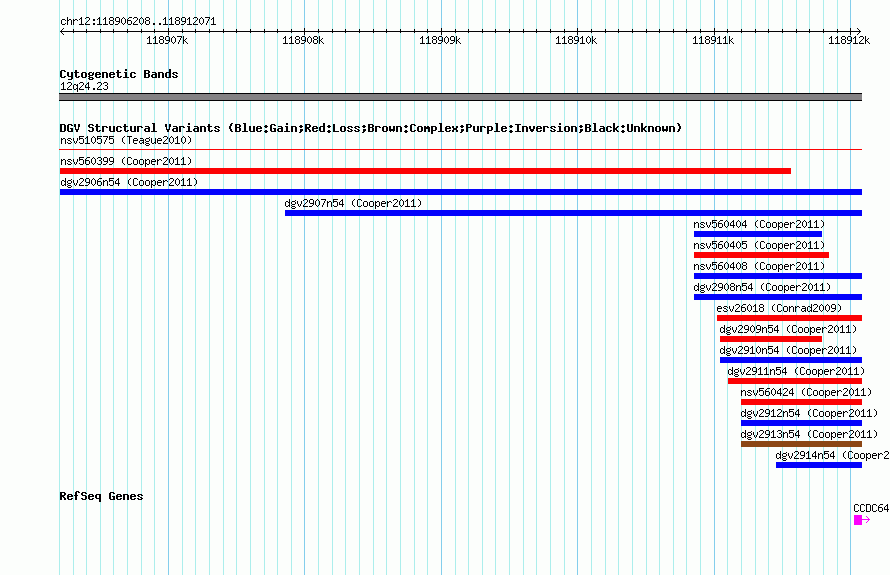Click the dgv2906n54 blue gain bar
890x575 pixels.
461,192
